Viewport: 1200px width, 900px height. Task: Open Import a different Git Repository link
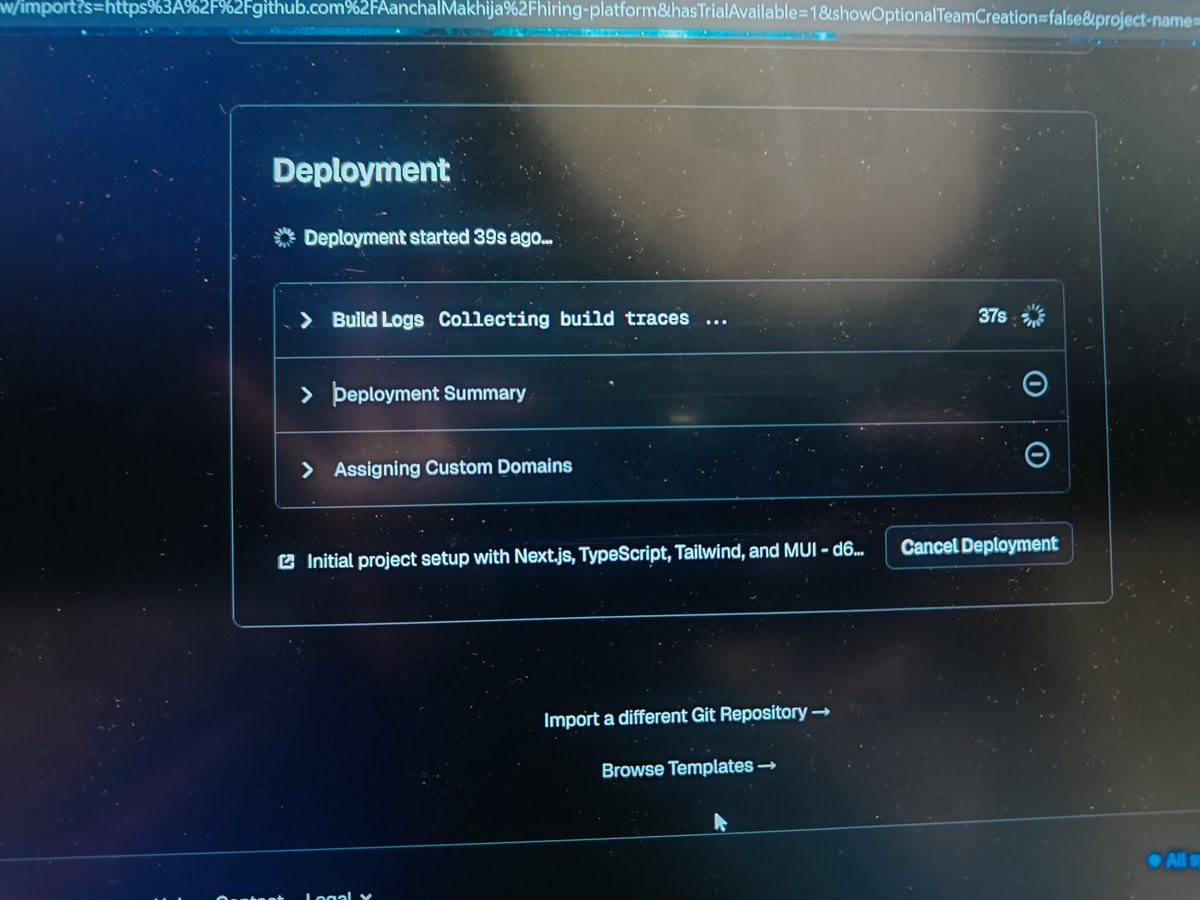coord(687,716)
